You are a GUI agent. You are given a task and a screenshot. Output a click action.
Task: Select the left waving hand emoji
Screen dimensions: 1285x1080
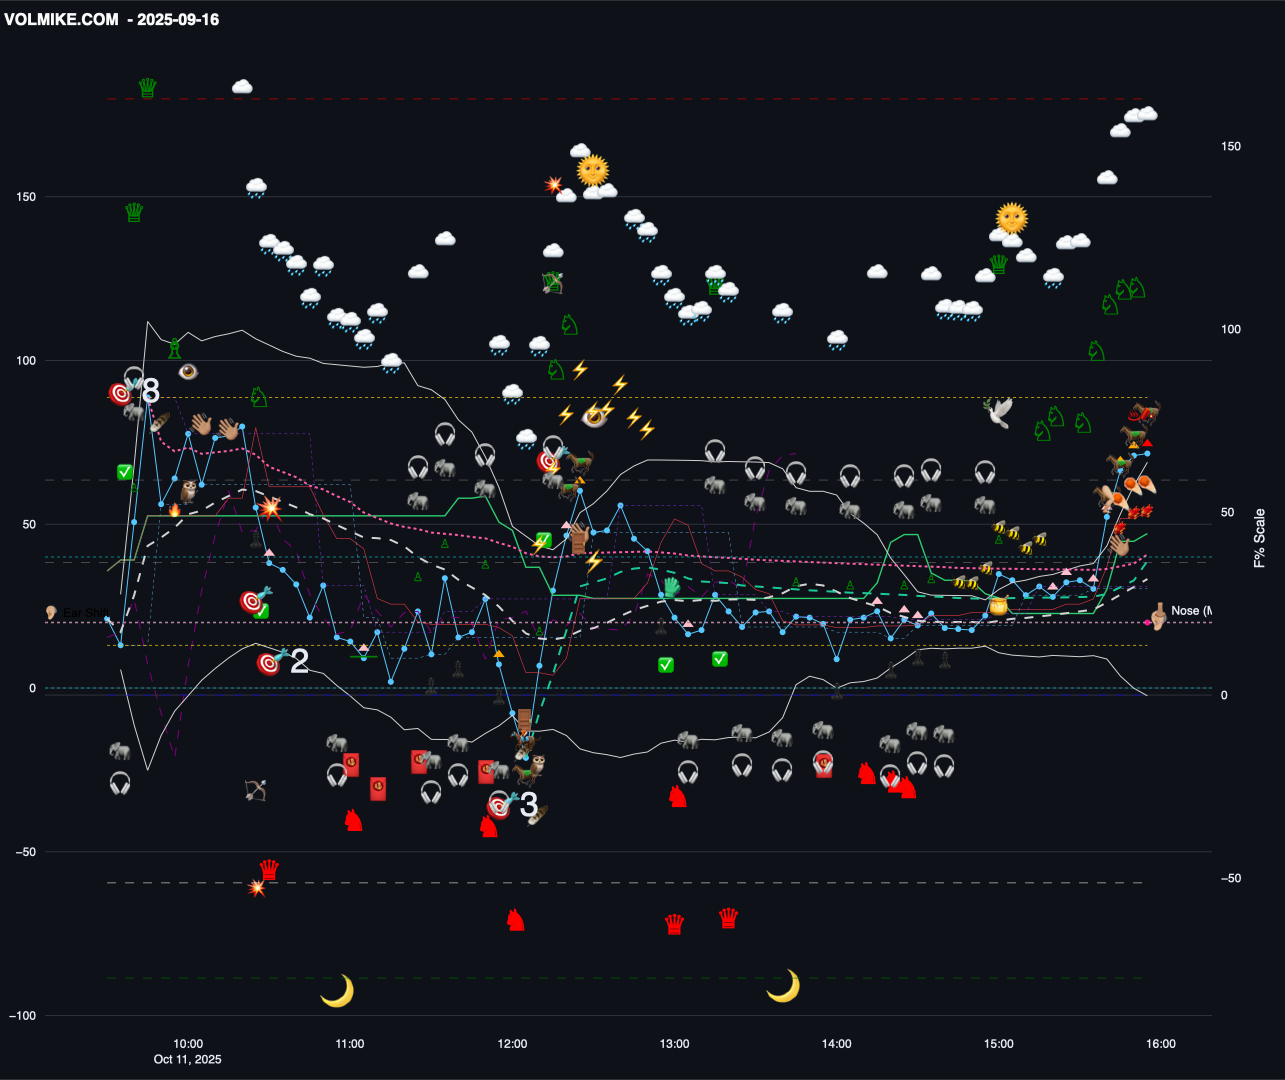202,425
